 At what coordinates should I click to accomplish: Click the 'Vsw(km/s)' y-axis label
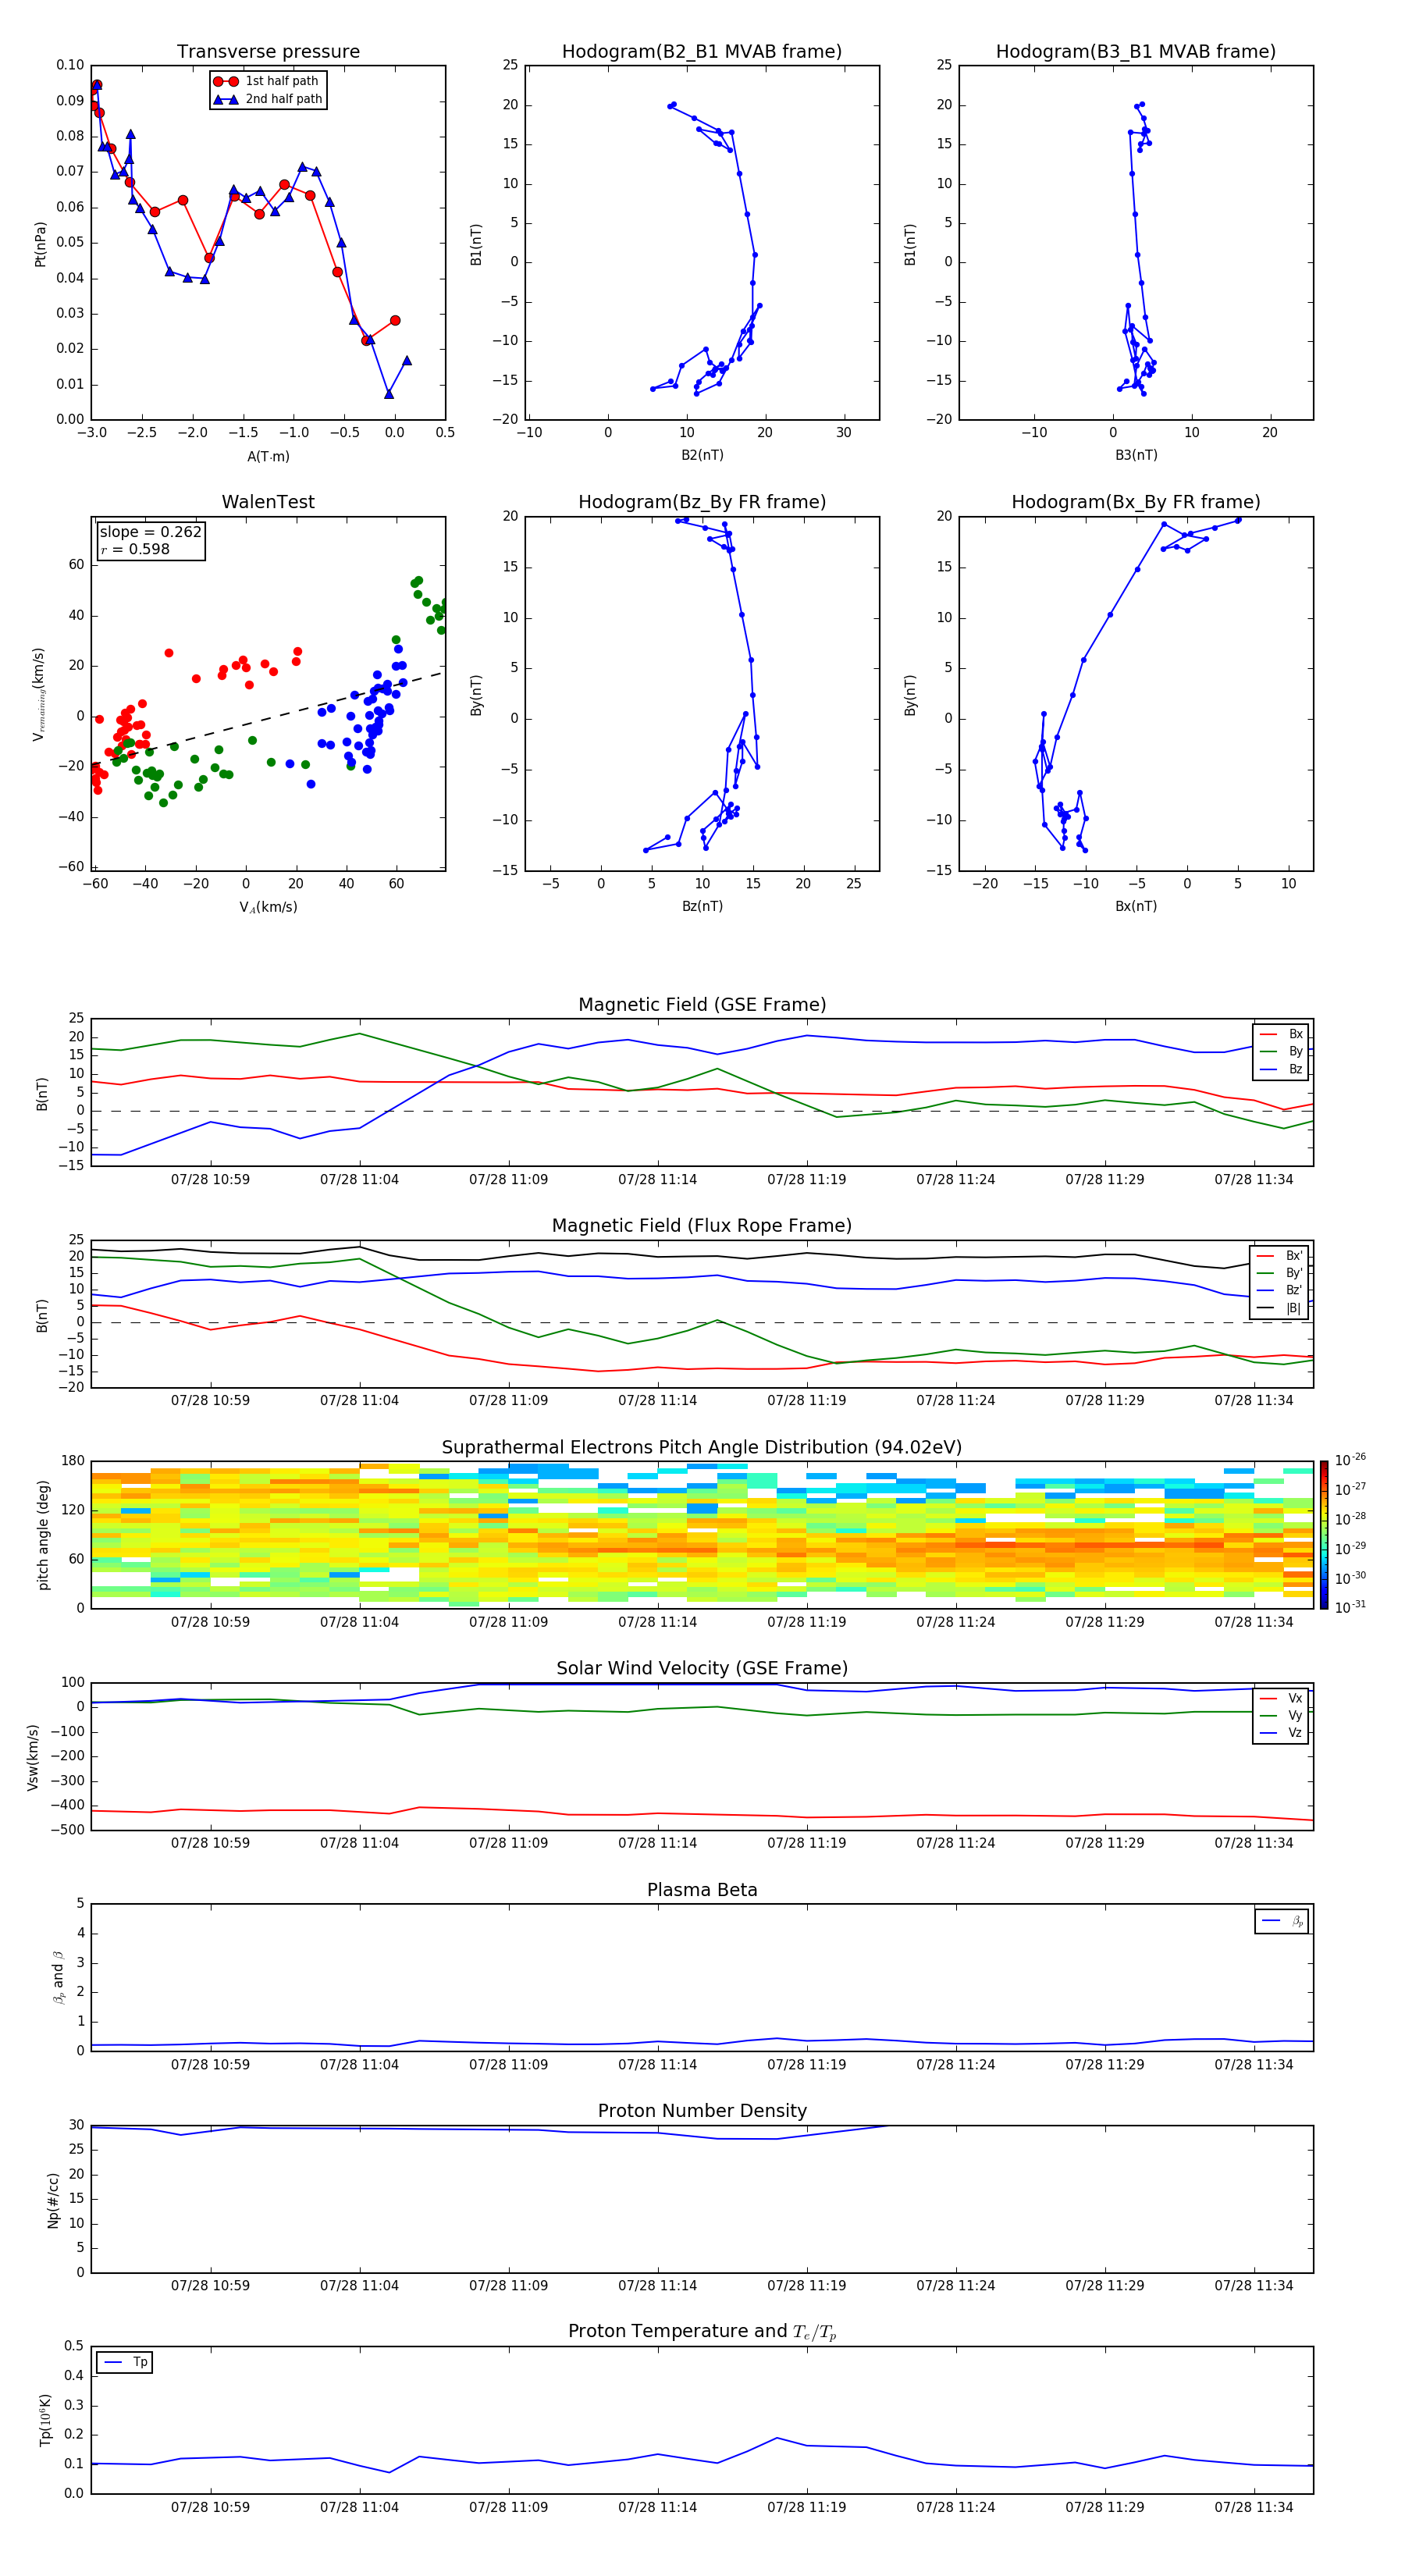(x=33, y=1757)
